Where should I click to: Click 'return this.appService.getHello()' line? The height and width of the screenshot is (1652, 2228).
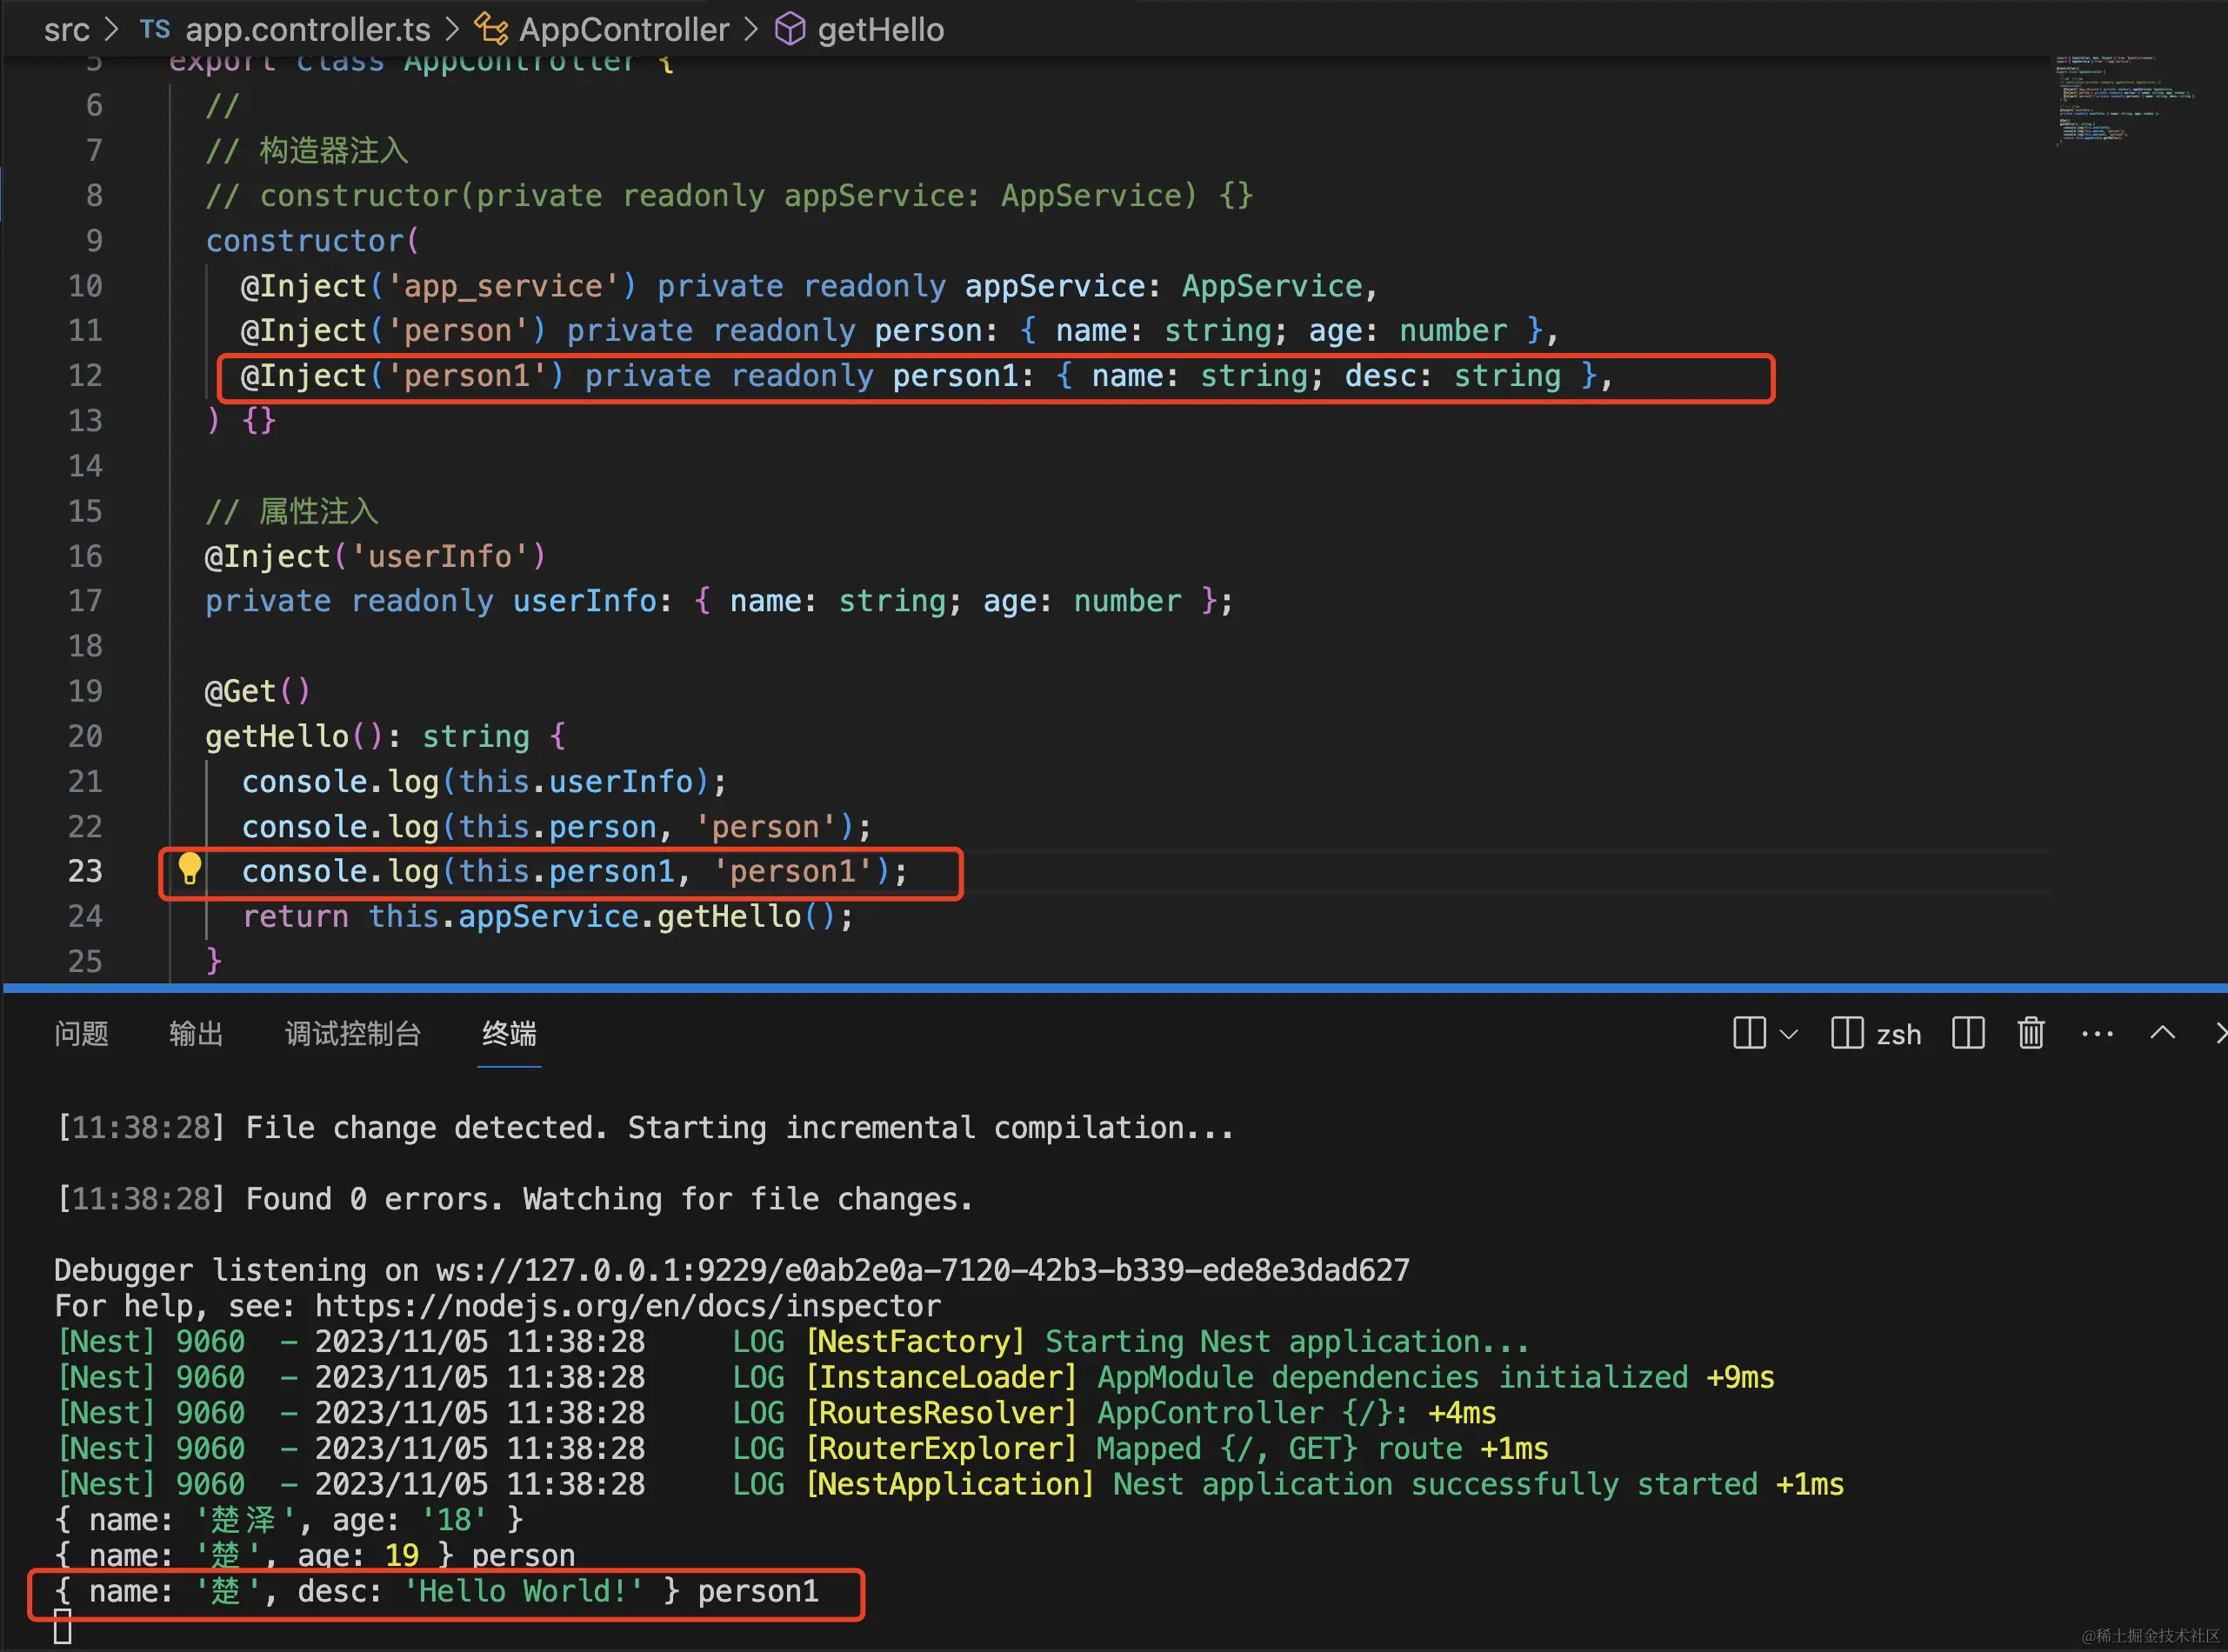pos(548,917)
